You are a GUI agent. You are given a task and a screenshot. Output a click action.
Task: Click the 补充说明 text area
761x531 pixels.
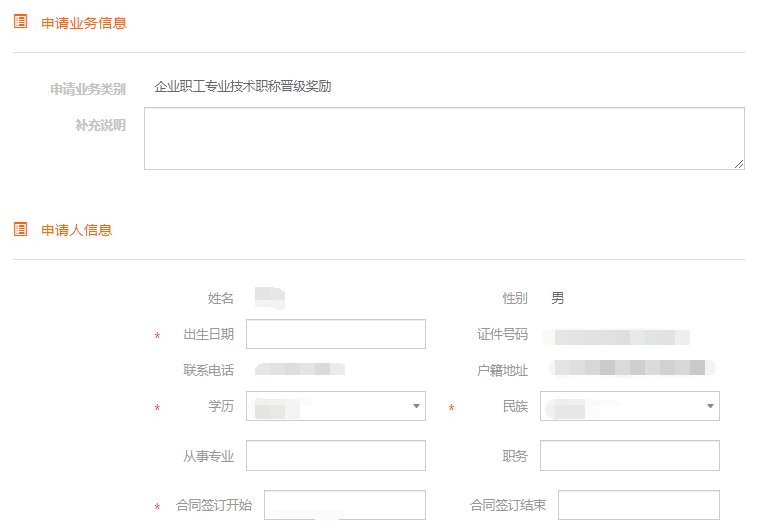click(443, 138)
